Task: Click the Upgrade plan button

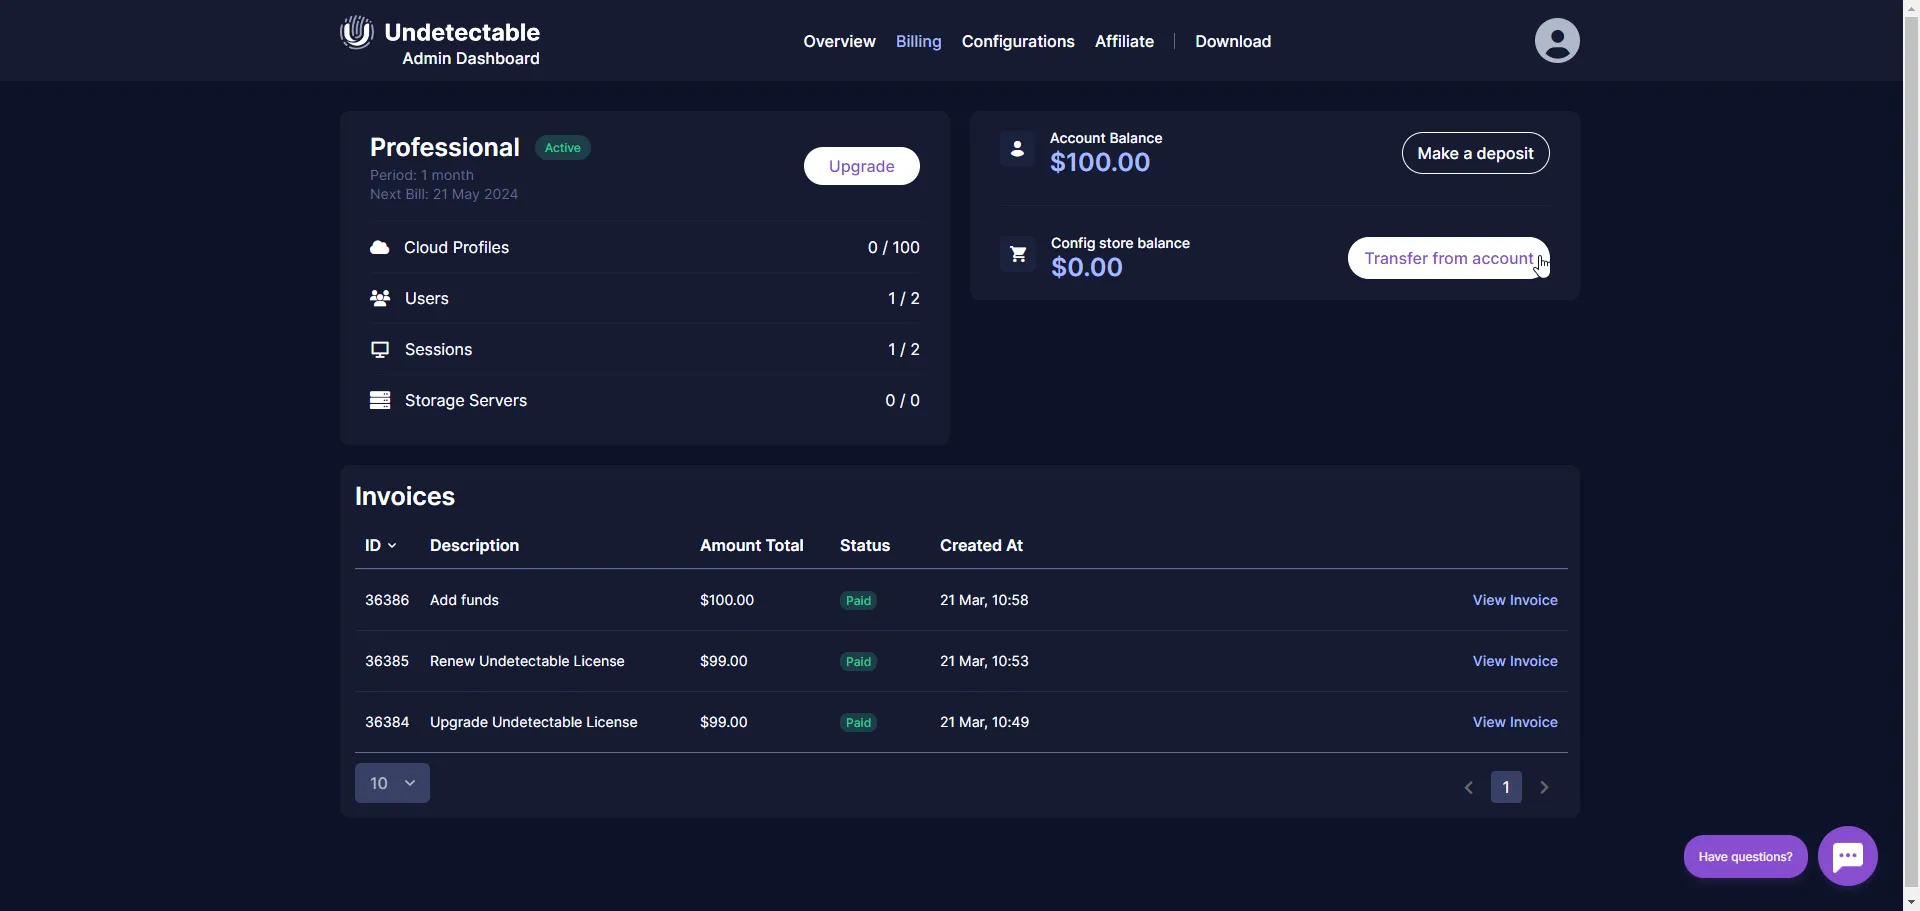Action: 862,166
